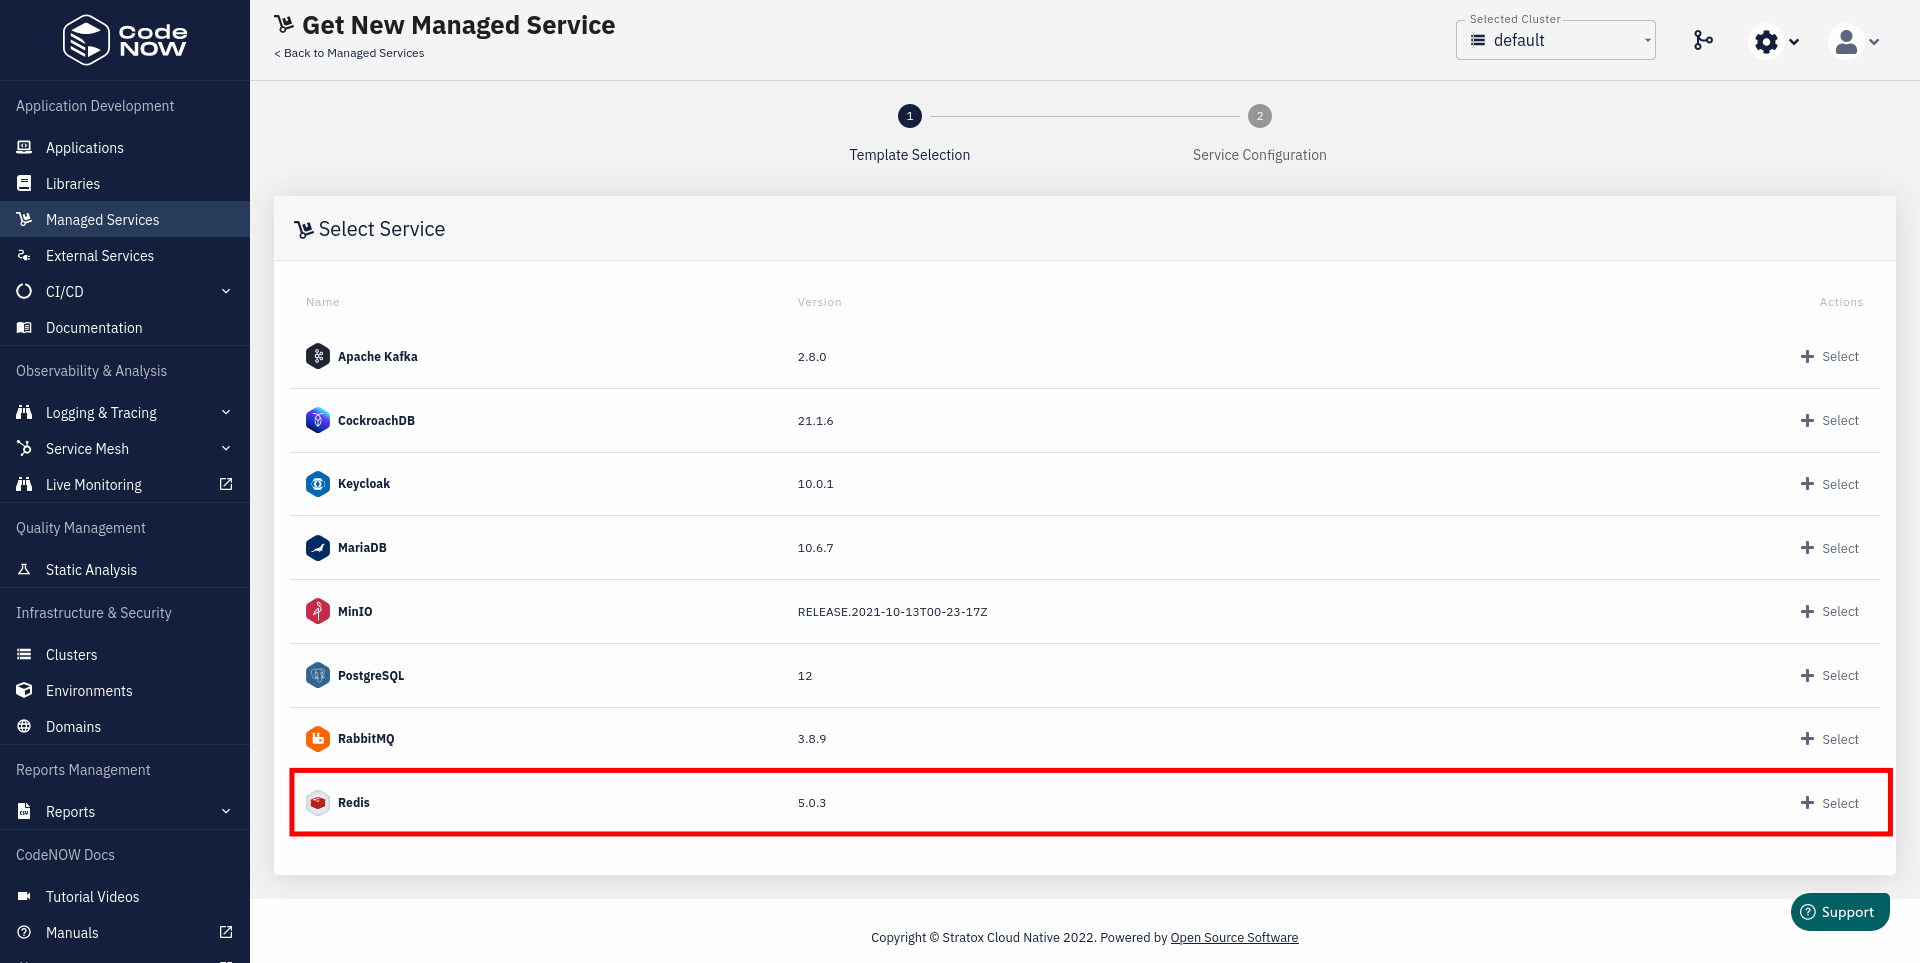The width and height of the screenshot is (1920, 963).
Task: Click the PostgreSQL version 12
Action: coord(805,676)
